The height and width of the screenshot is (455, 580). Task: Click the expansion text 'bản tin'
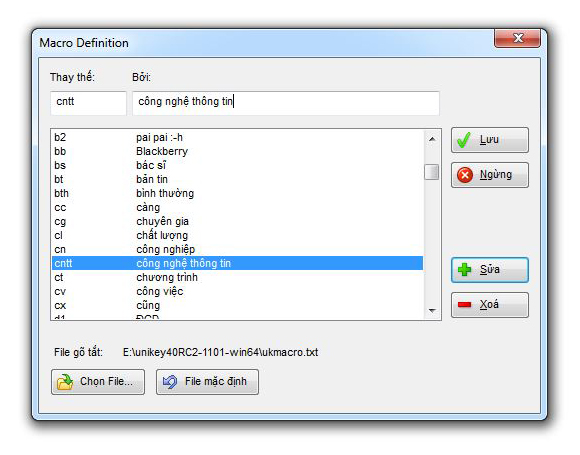click(x=152, y=179)
